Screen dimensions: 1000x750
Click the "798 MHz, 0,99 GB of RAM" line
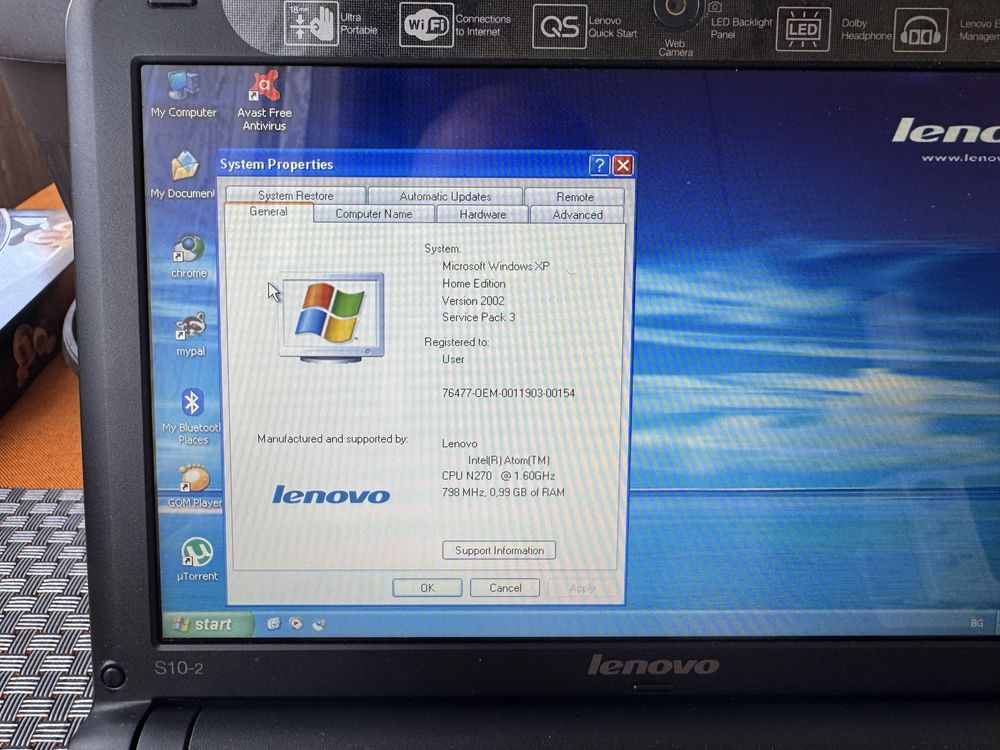(x=503, y=492)
